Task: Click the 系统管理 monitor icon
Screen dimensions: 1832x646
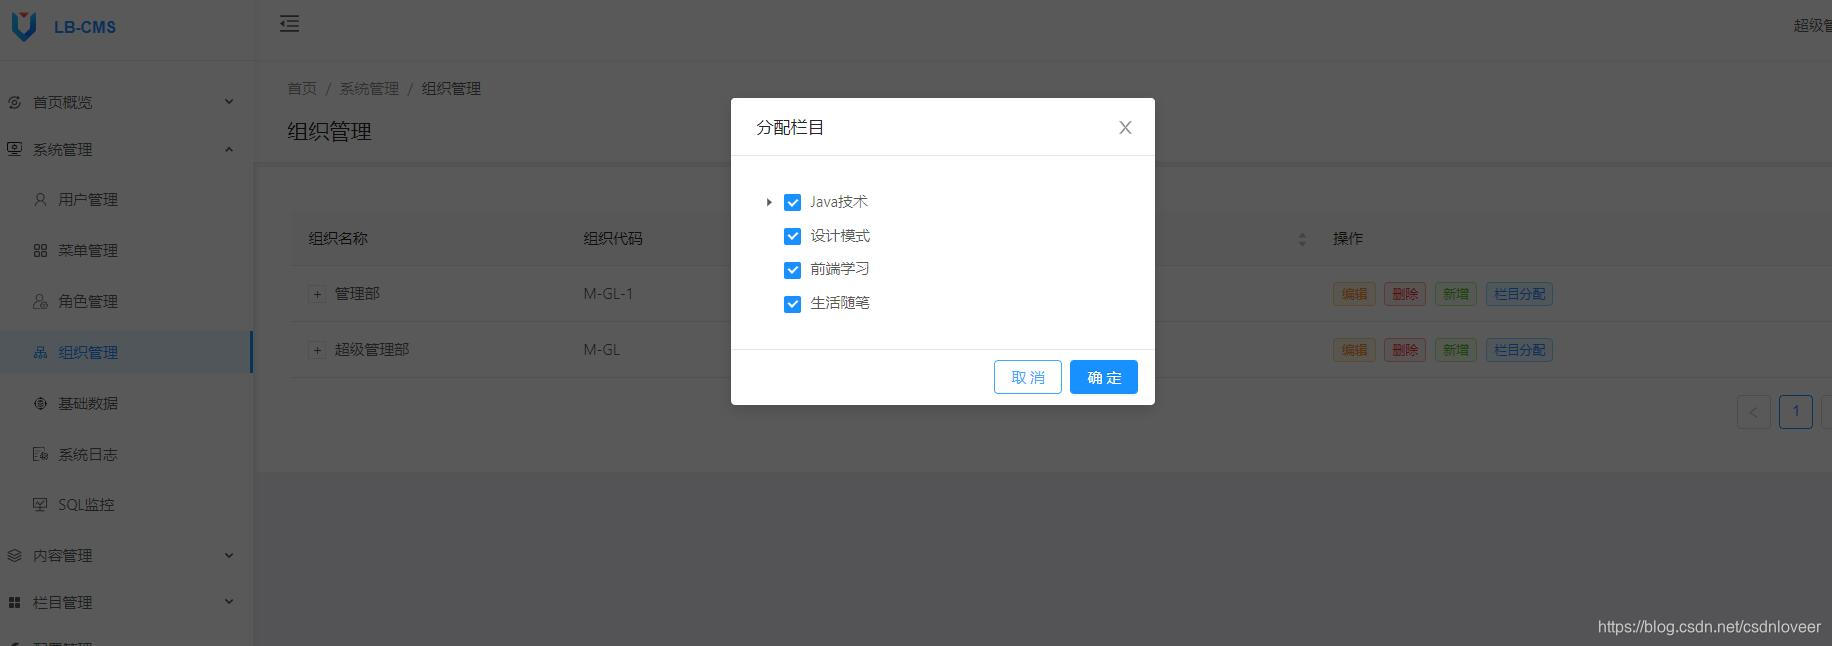Action: pyautogui.click(x=14, y=149)
